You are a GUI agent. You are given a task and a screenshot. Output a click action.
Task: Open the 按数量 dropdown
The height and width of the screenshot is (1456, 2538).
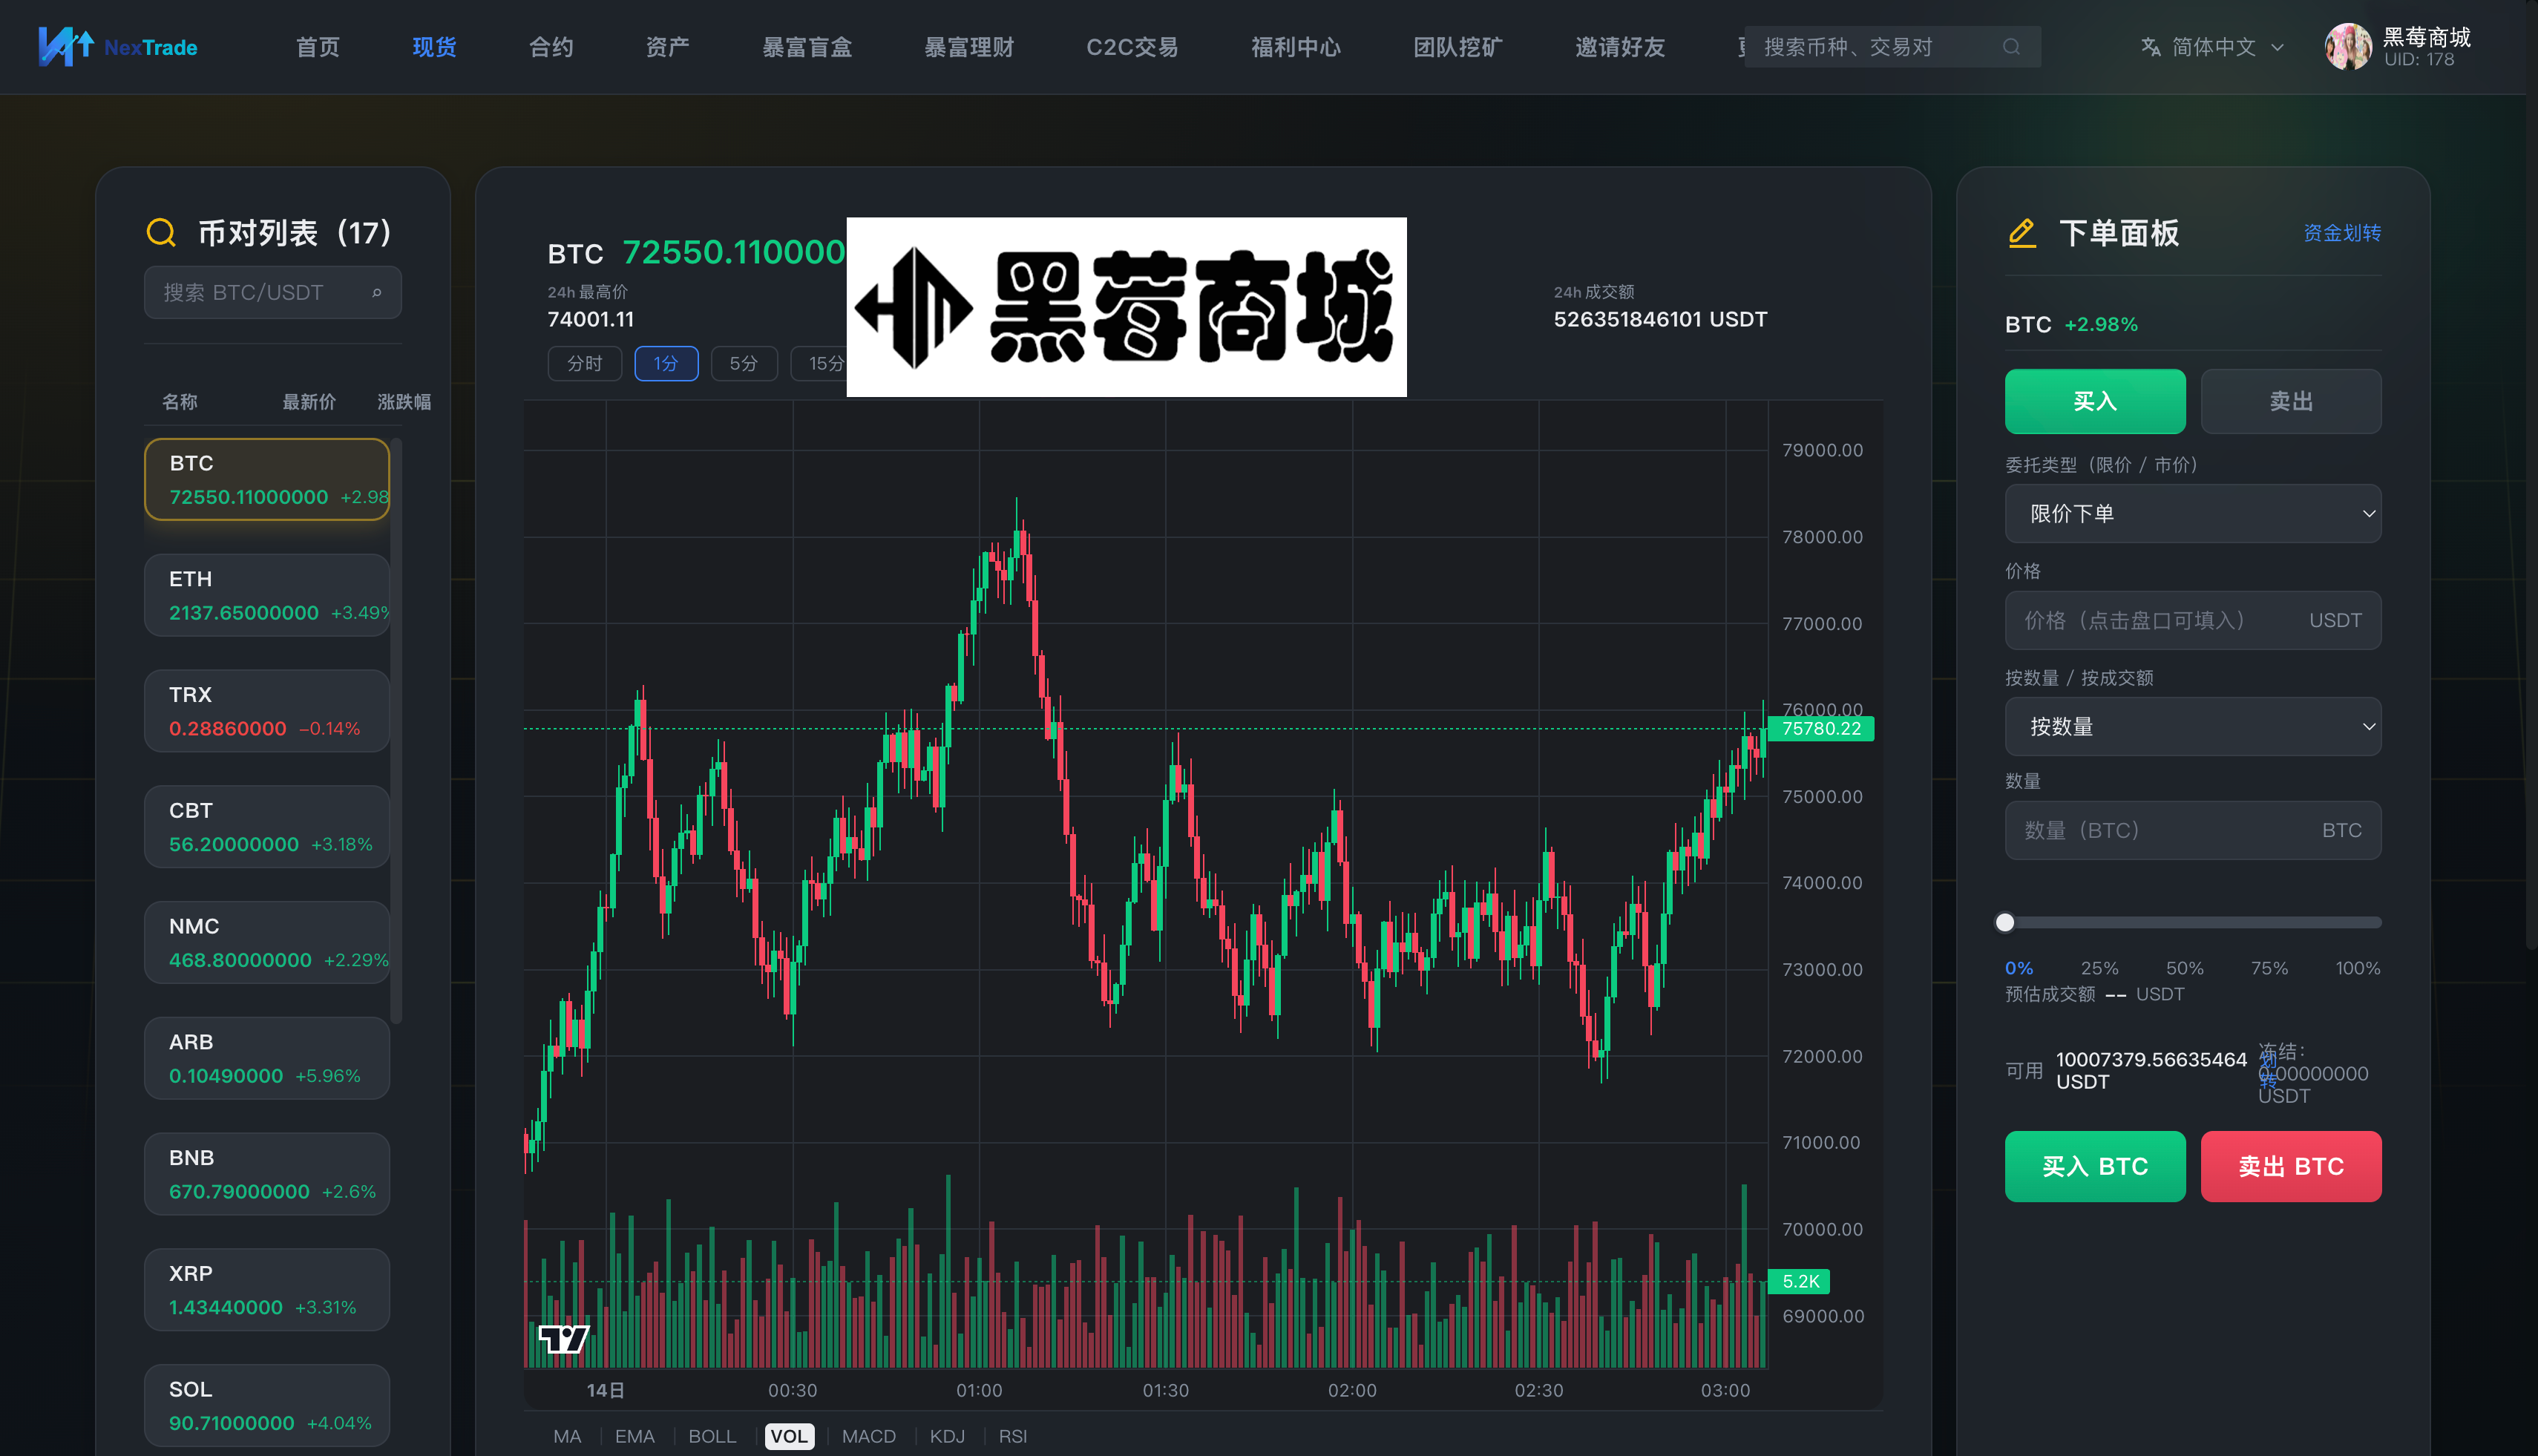[2193, 726]
